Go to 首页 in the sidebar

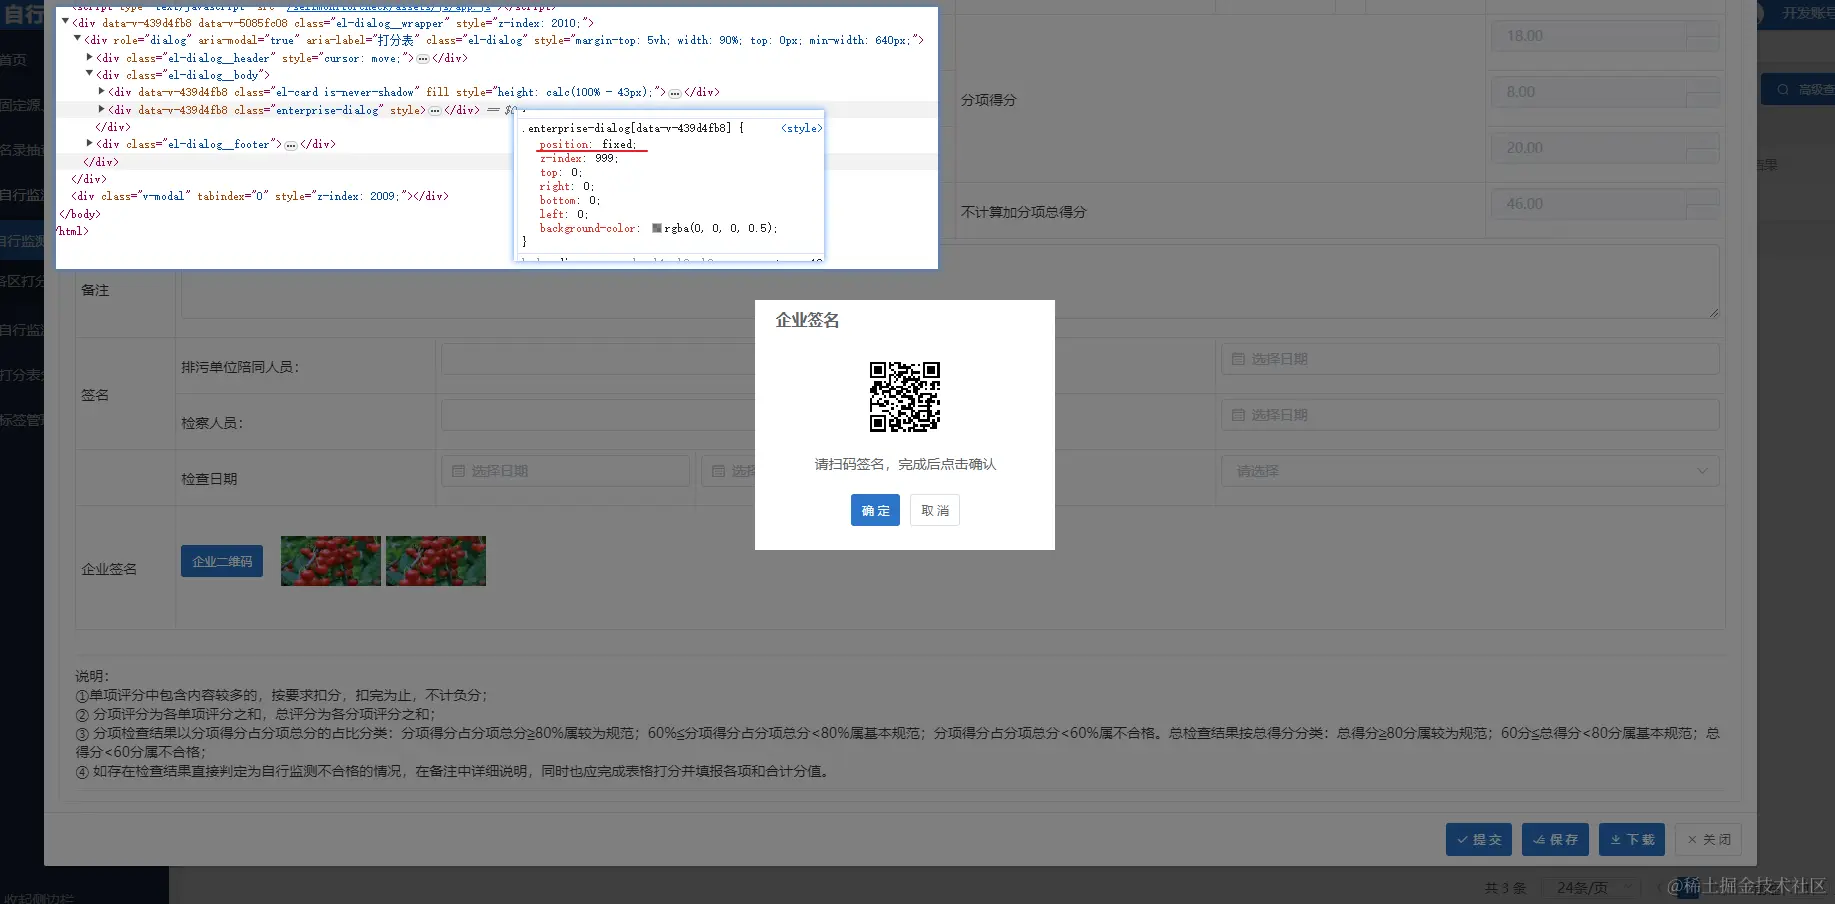13,60
